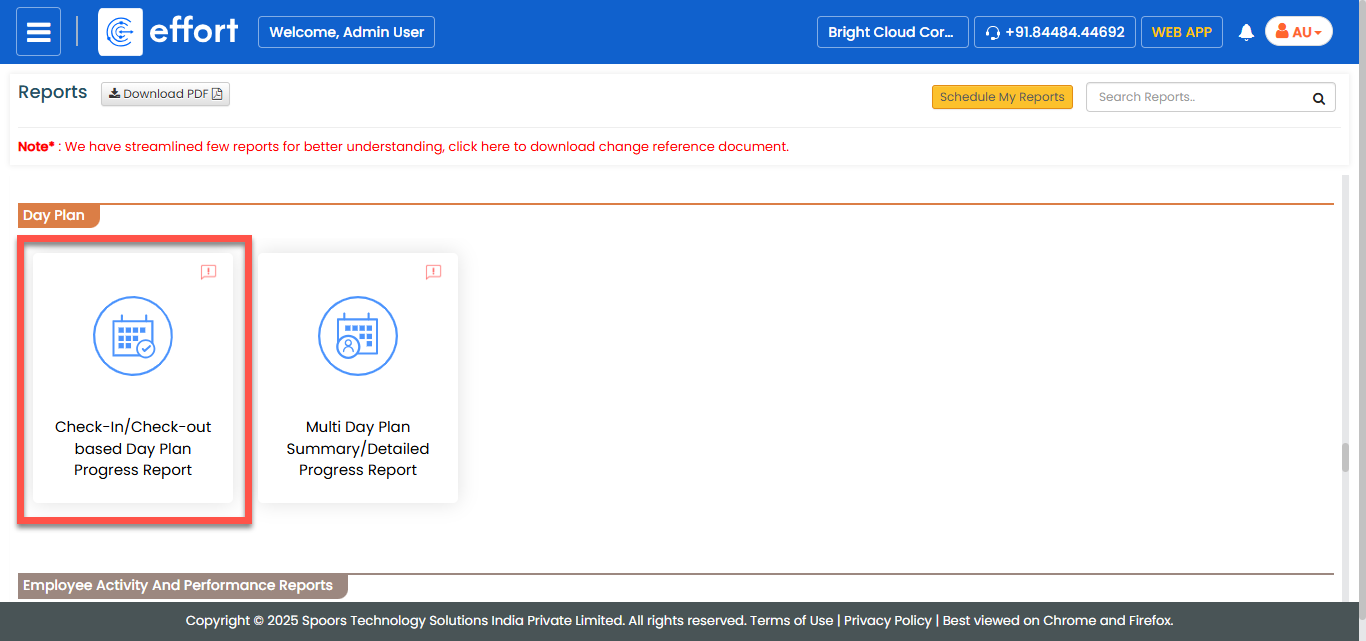Click the Schedule My Reports button
Image resolution: width=1366 pixels, height=641 pixels.
coord(1001,97)
